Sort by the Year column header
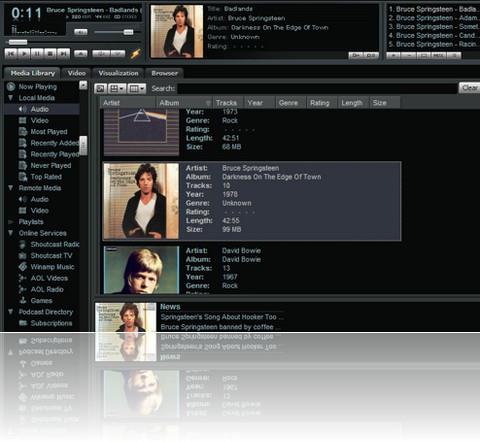The height and width of the screenshot is (442, 480). (x=259, y=103)
